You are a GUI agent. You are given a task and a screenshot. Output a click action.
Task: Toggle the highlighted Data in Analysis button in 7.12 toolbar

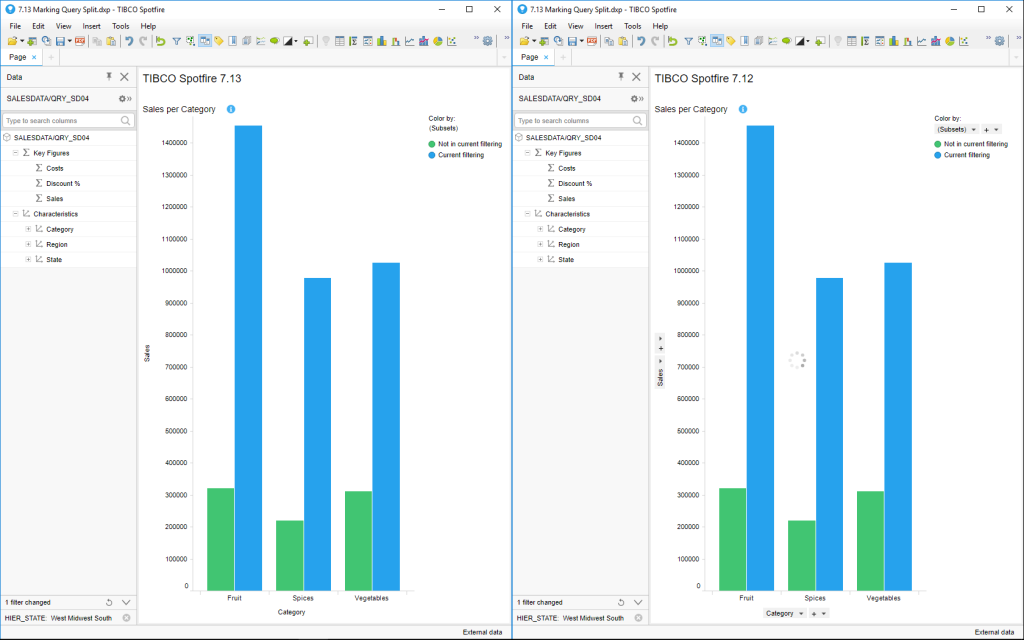click(717, 40)
